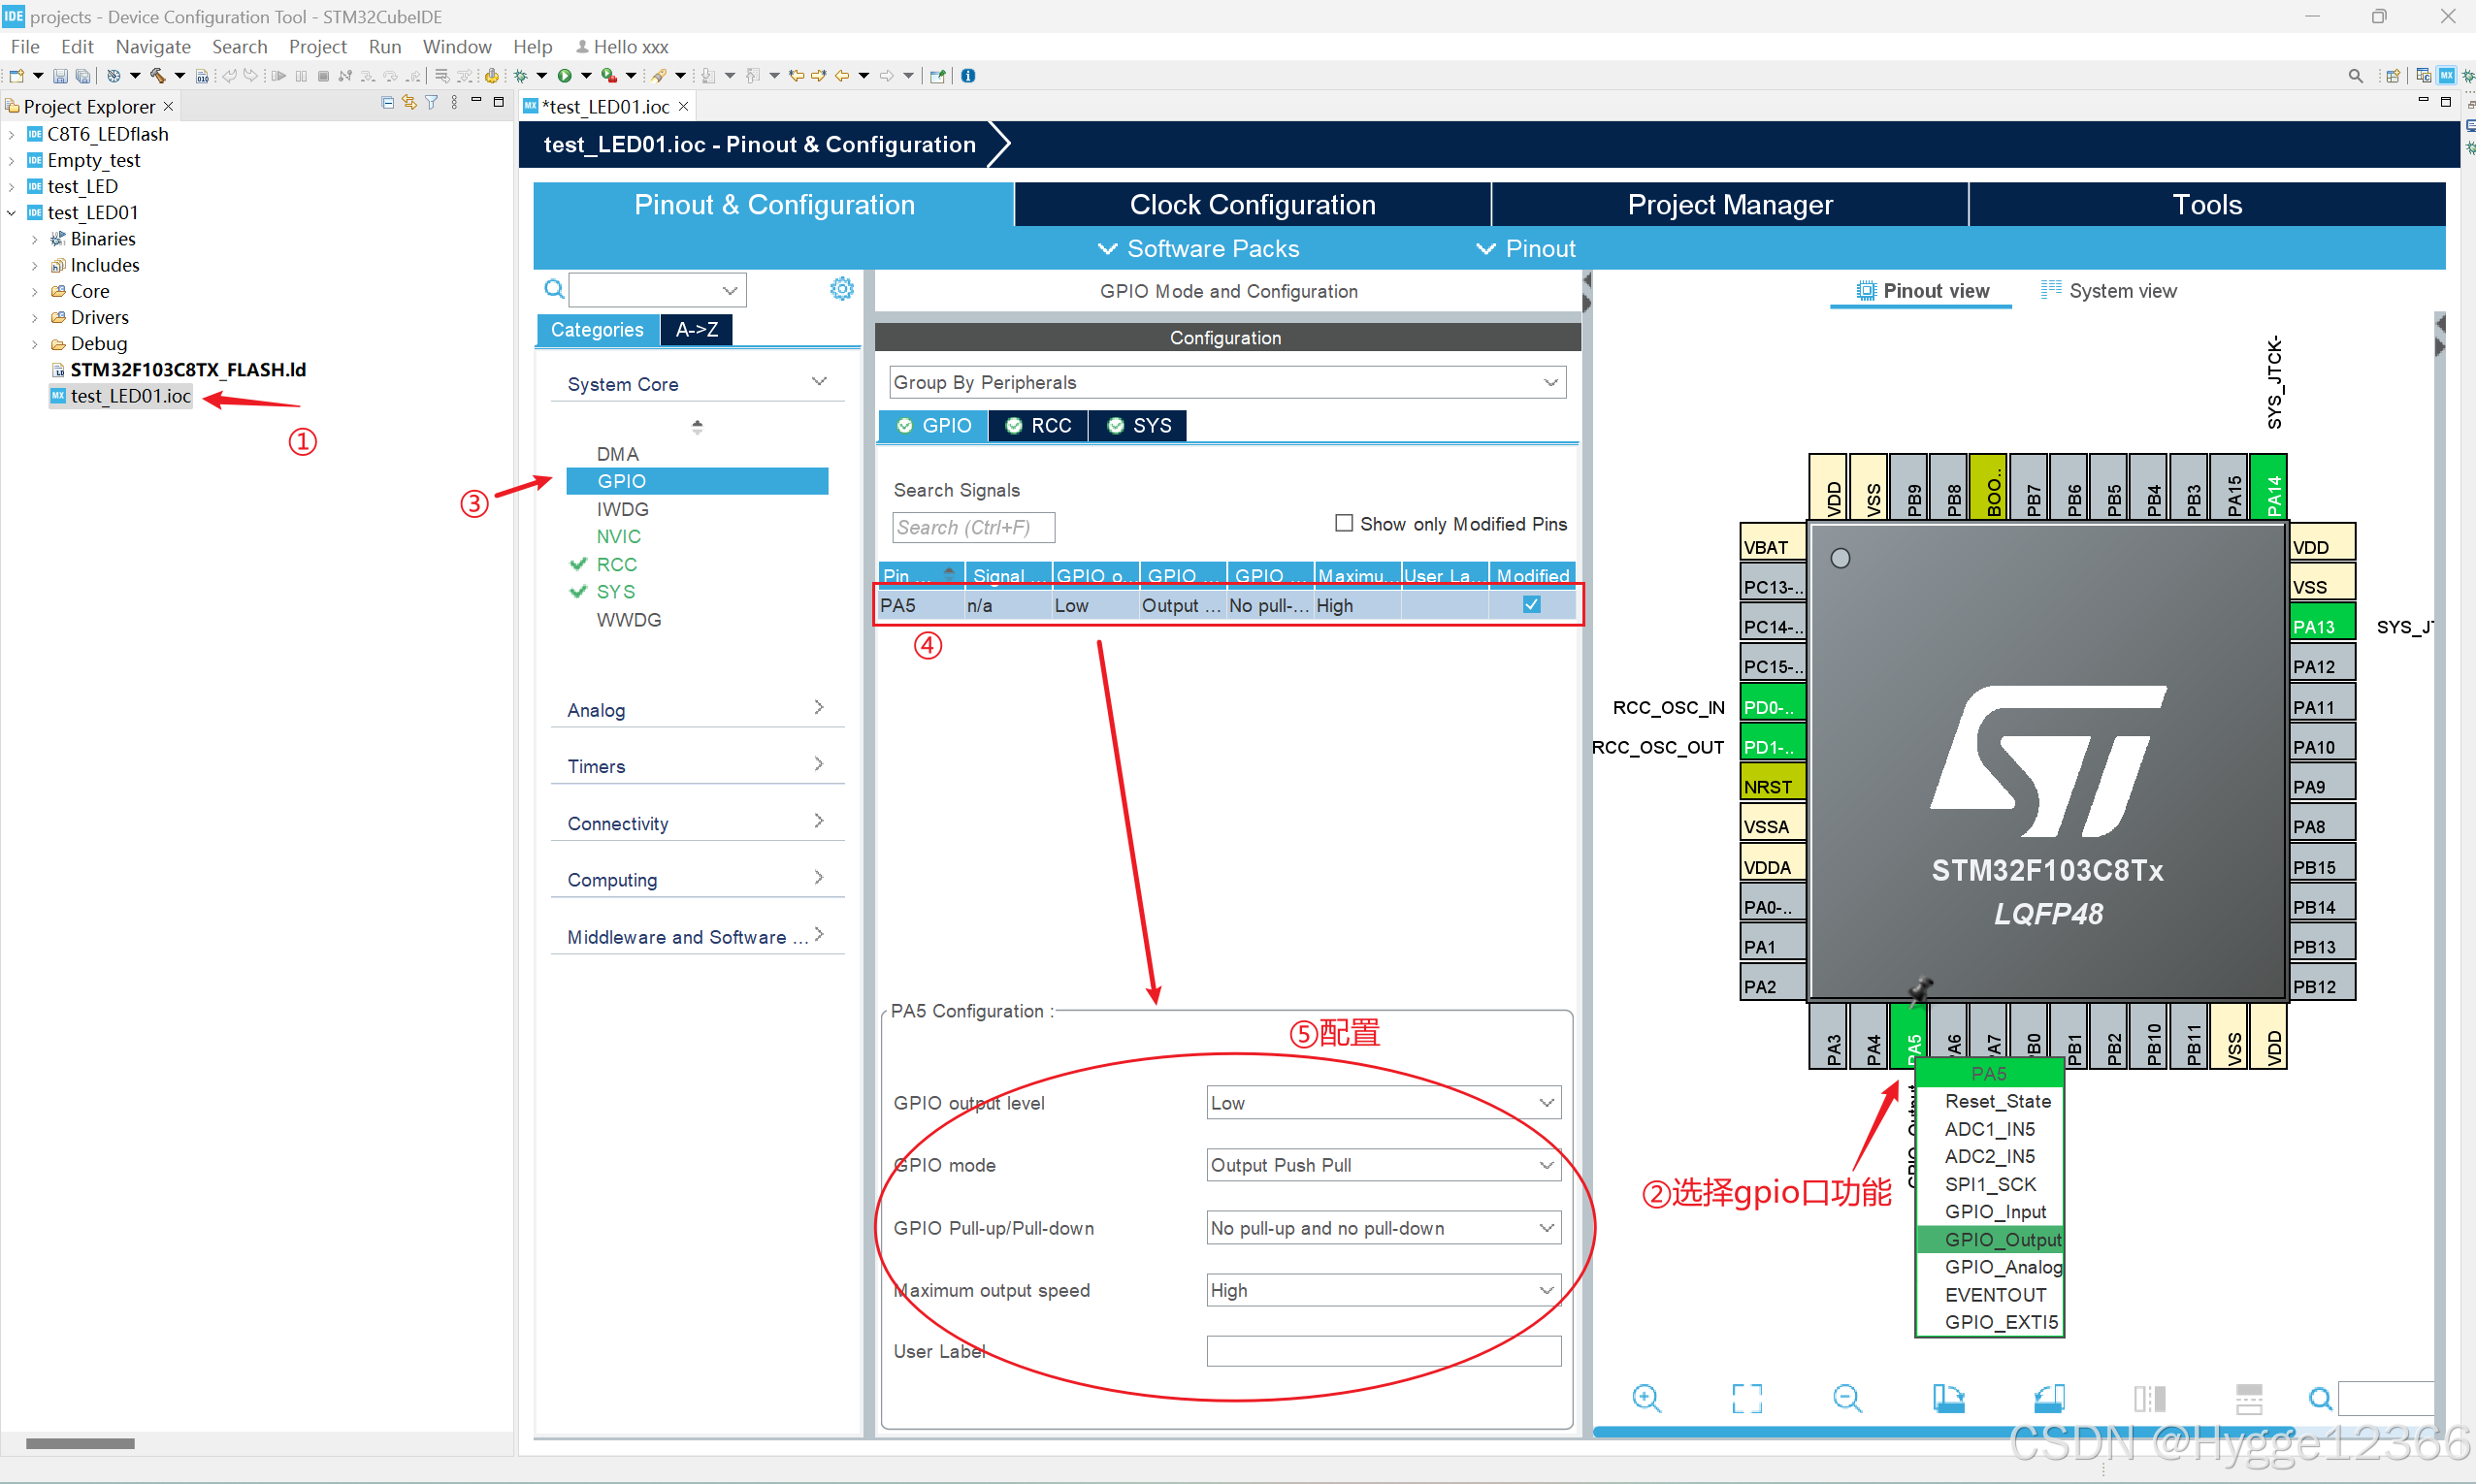Click the zoom out icon below chip
Viewport: 2476px width, 1484px height.
[x=1847, y=1397]
